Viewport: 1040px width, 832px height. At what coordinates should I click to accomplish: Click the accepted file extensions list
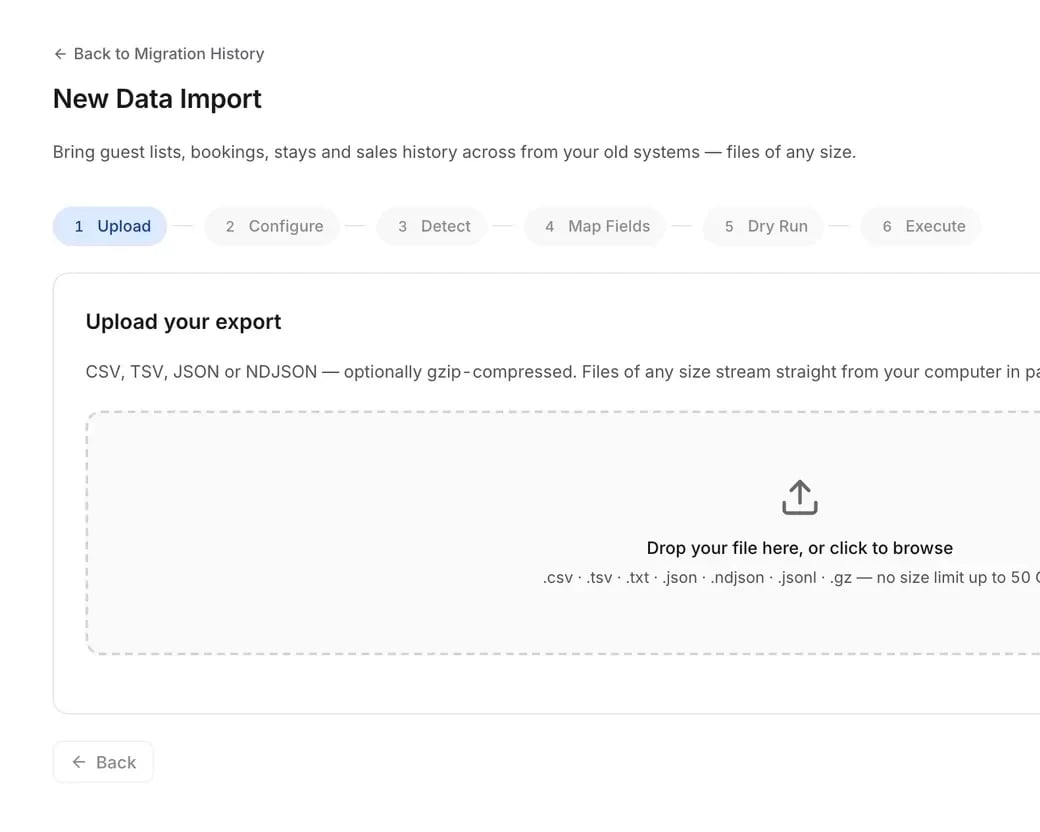pyautogui.click(x=791, y=578)
